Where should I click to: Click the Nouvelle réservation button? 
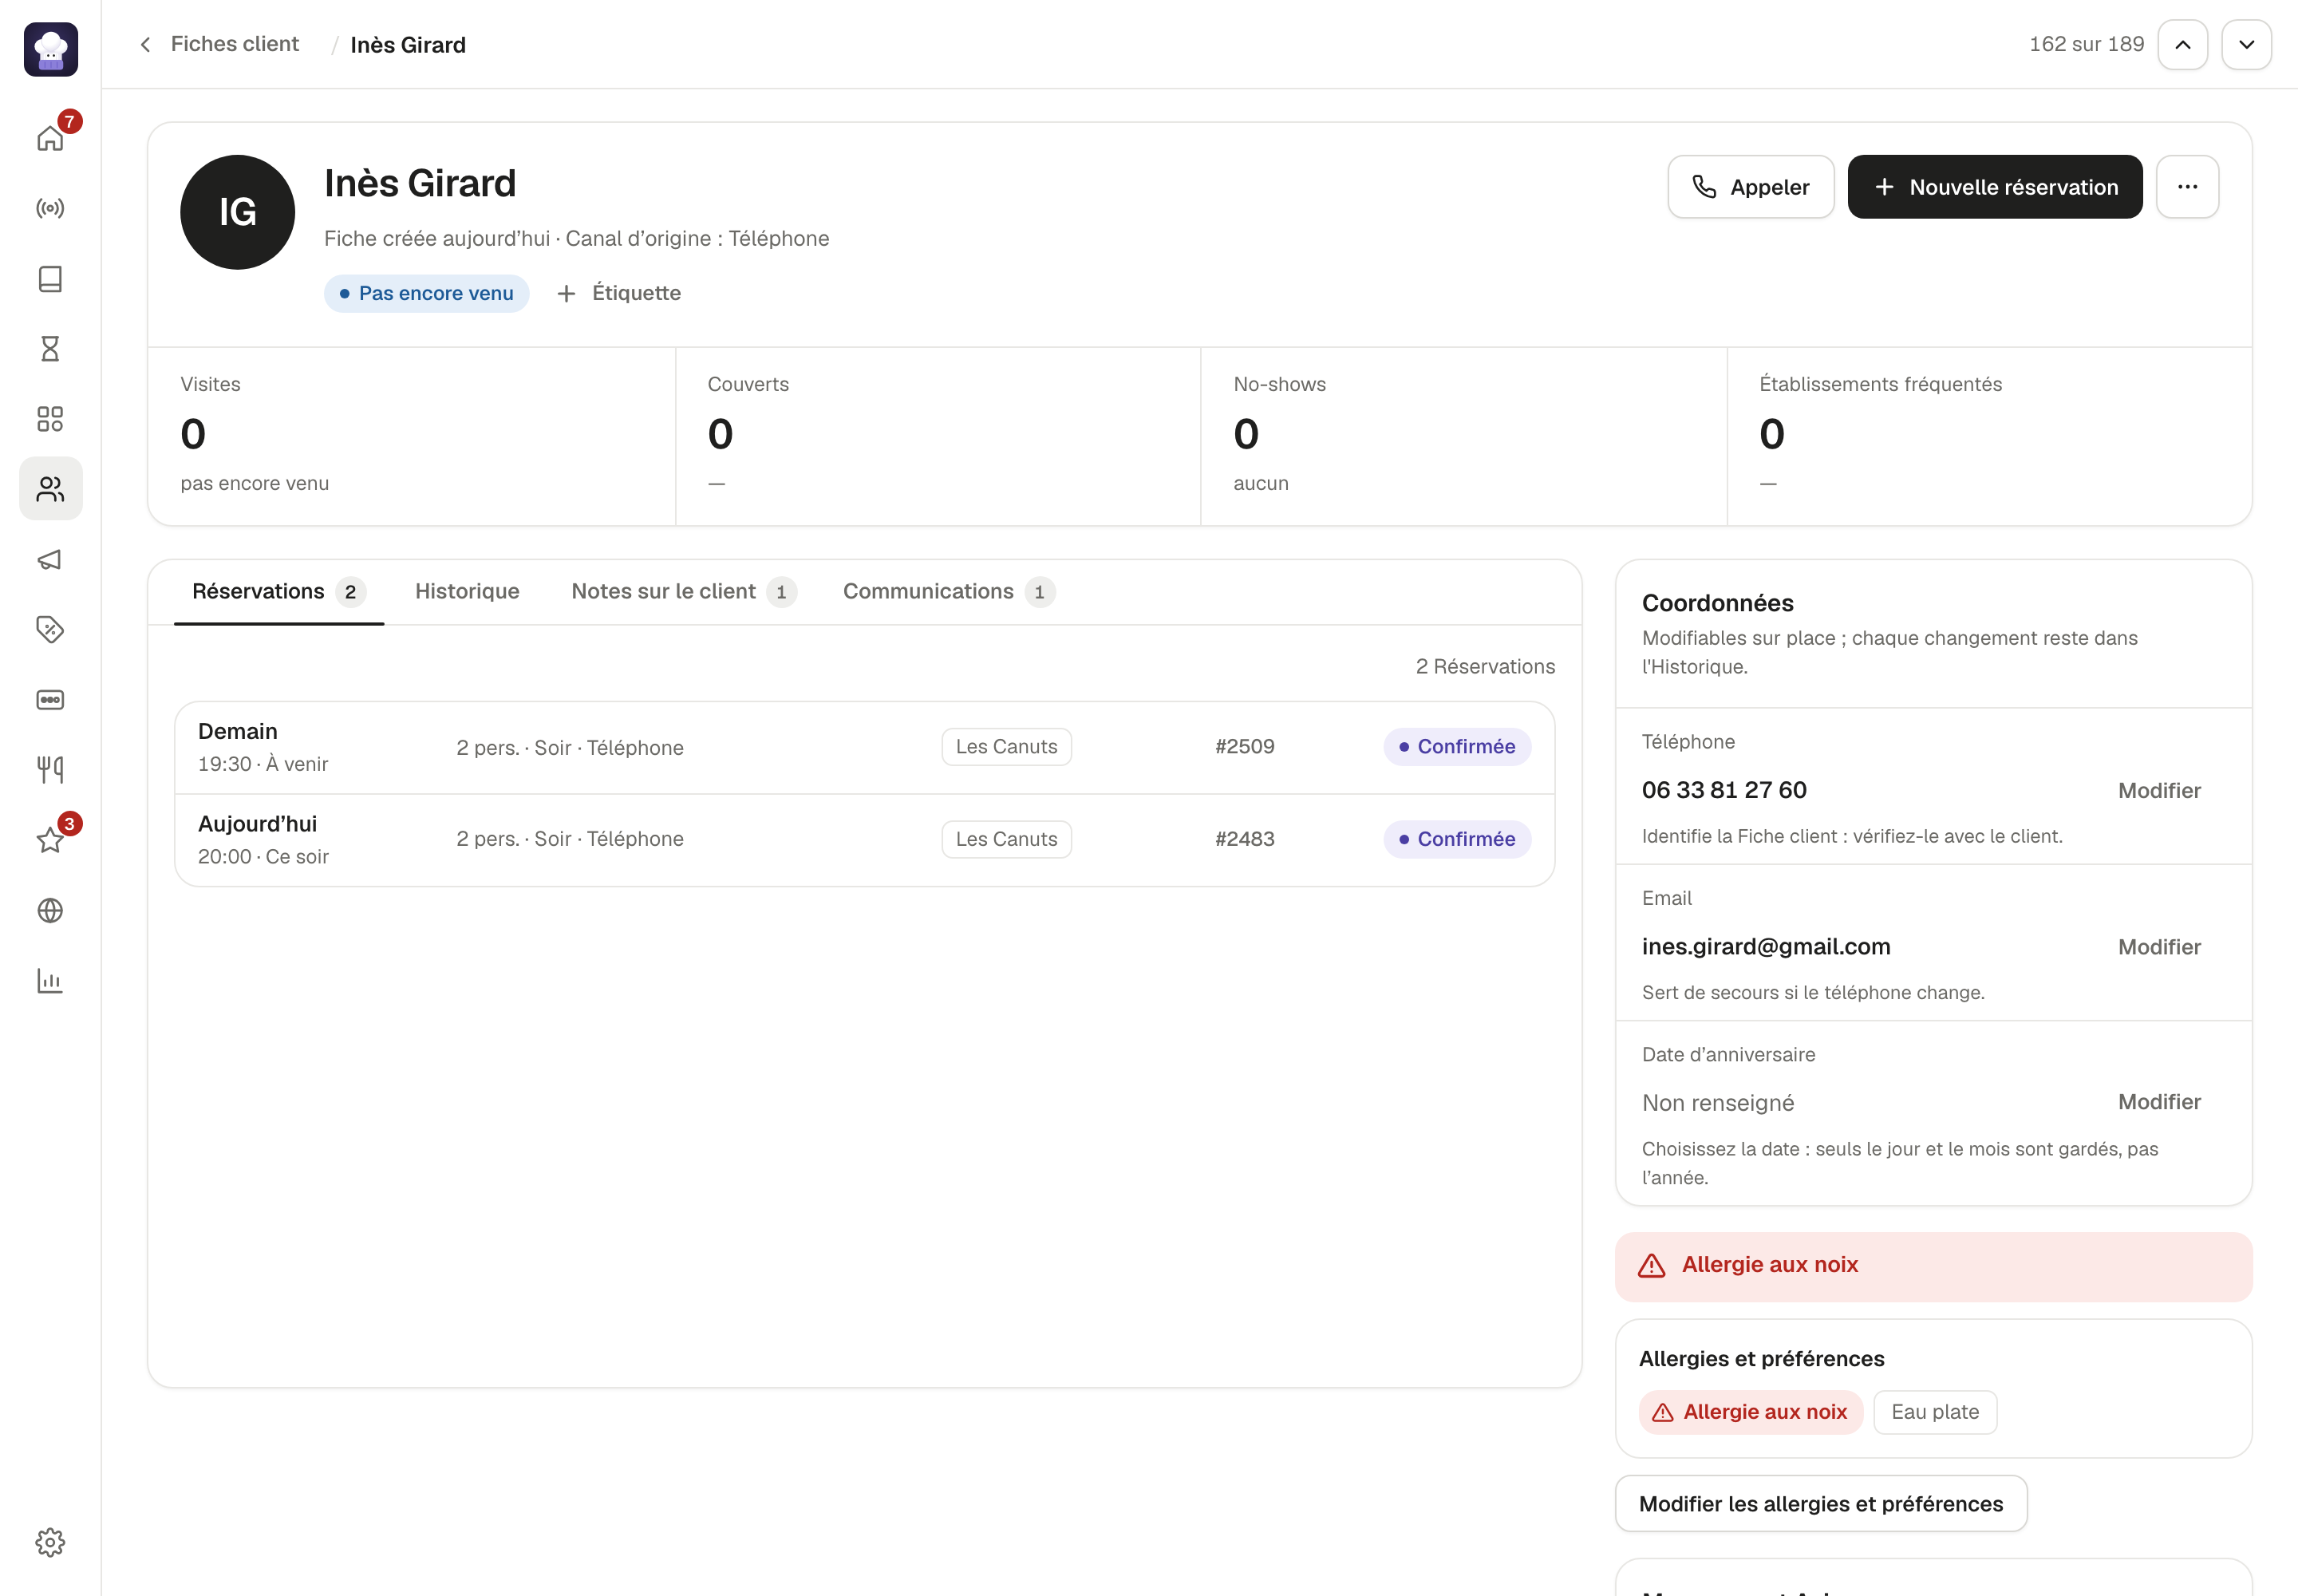[x=1994, y=186]
